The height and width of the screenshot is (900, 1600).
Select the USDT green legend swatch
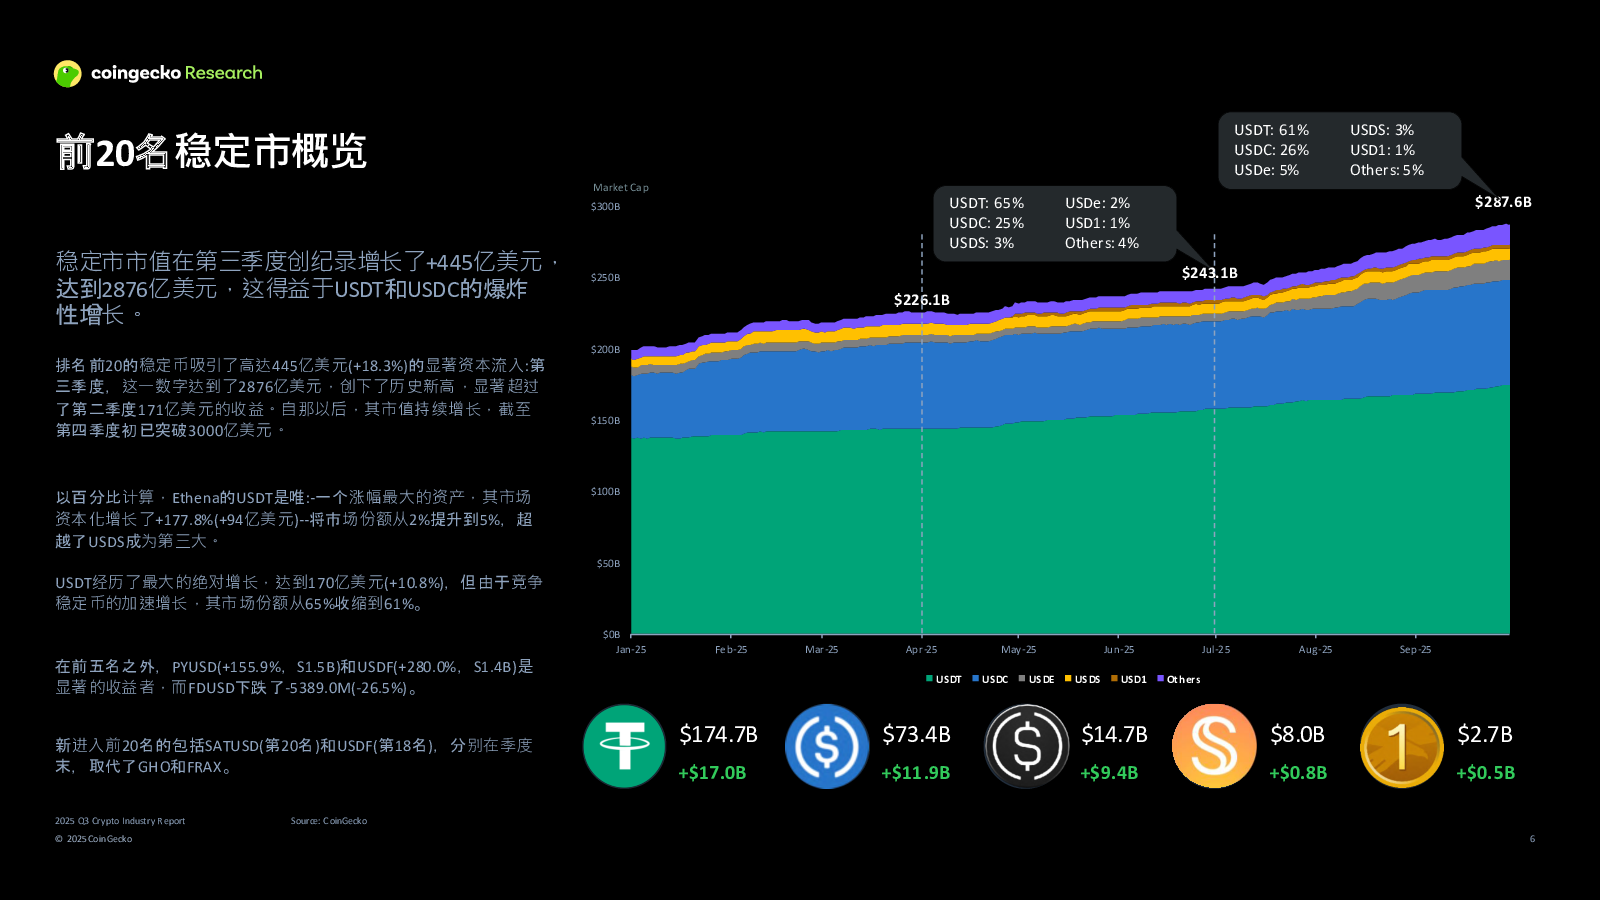929,679
